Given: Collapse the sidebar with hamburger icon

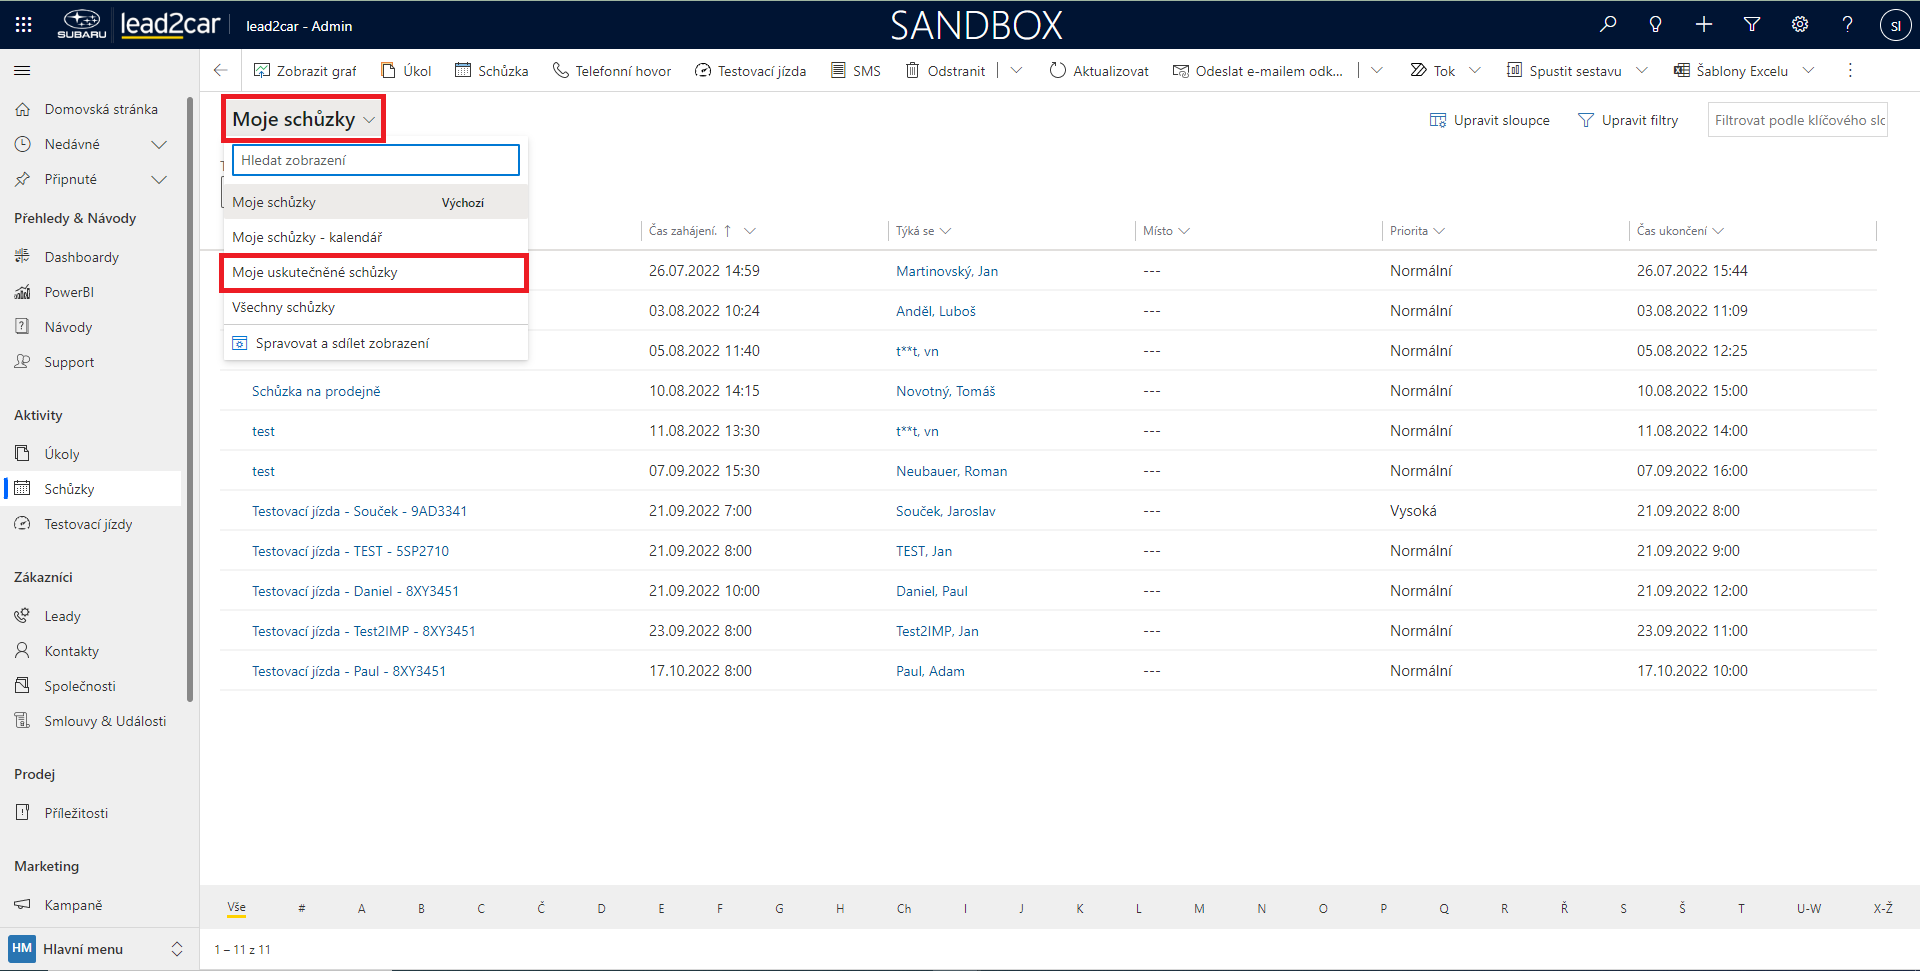Looking at the screenshot, I should click(x=22, y=71).
